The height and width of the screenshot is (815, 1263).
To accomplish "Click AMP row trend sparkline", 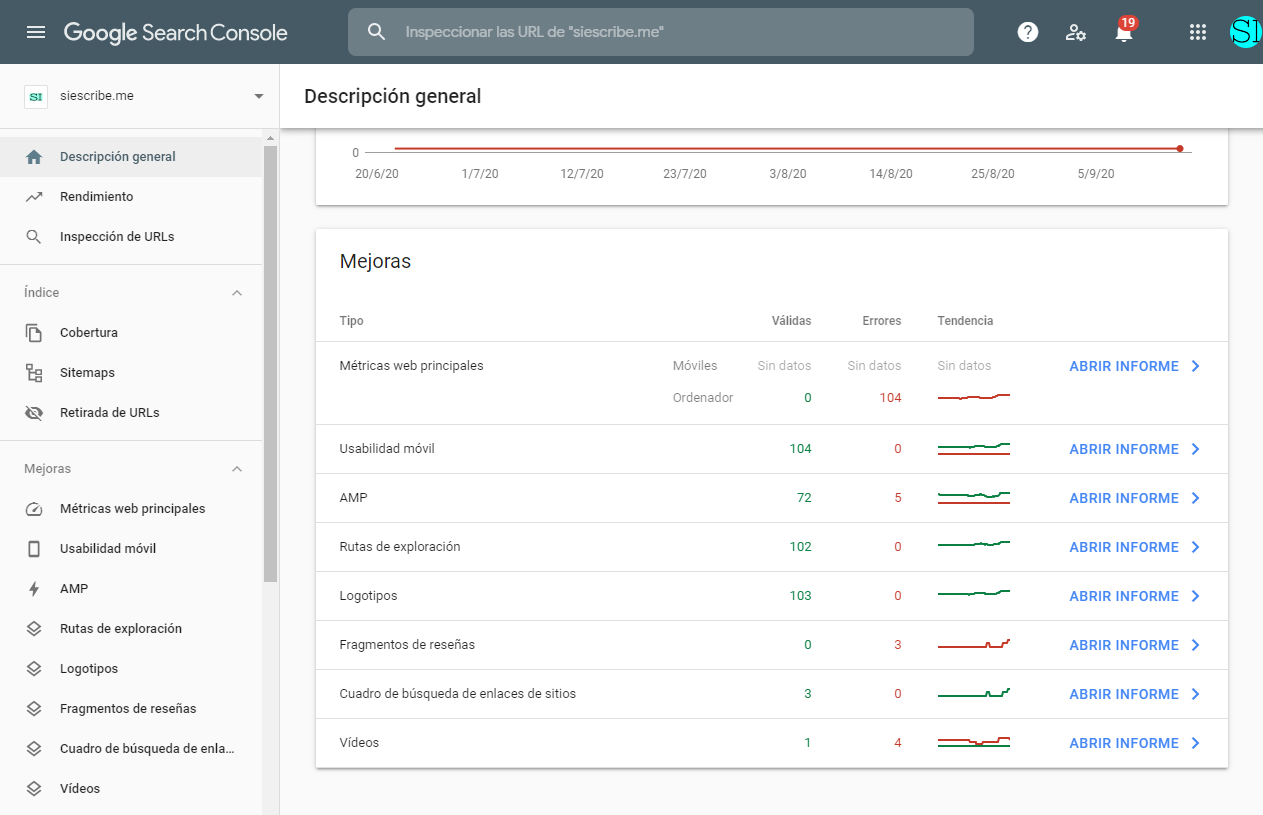I will click(x=974, y=497).
